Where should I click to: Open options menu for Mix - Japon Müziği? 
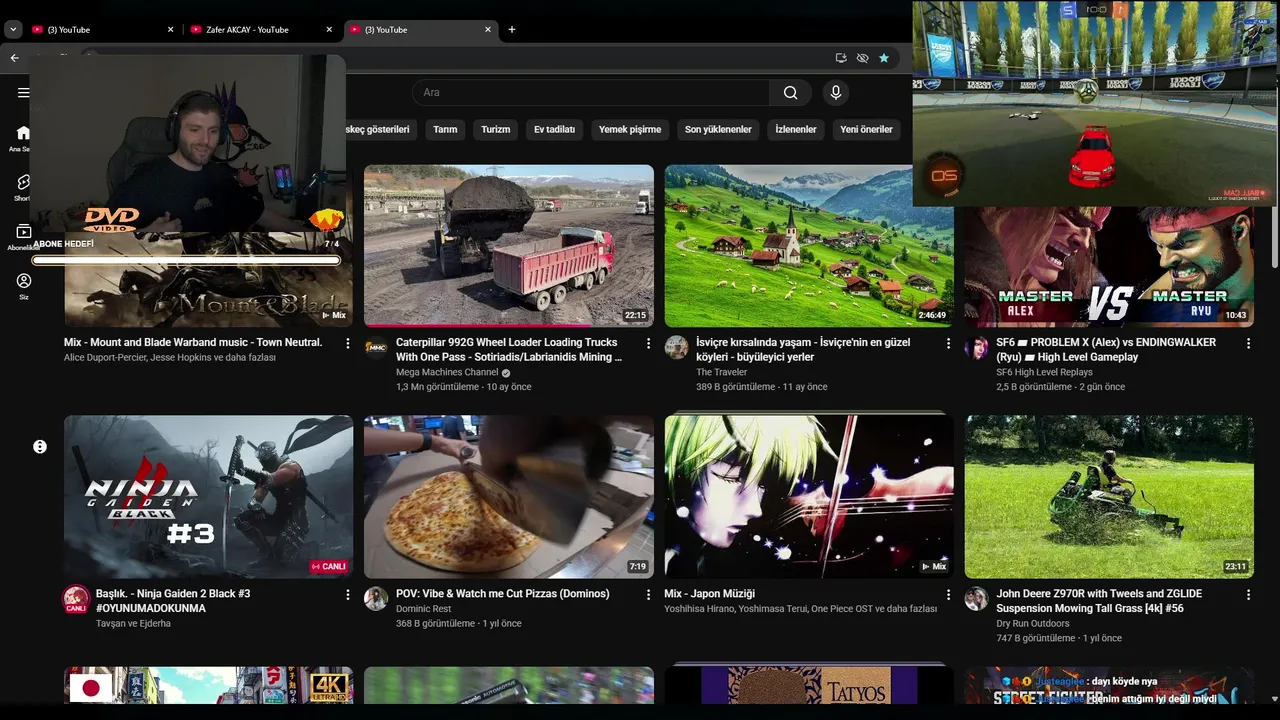coord(949,594)
